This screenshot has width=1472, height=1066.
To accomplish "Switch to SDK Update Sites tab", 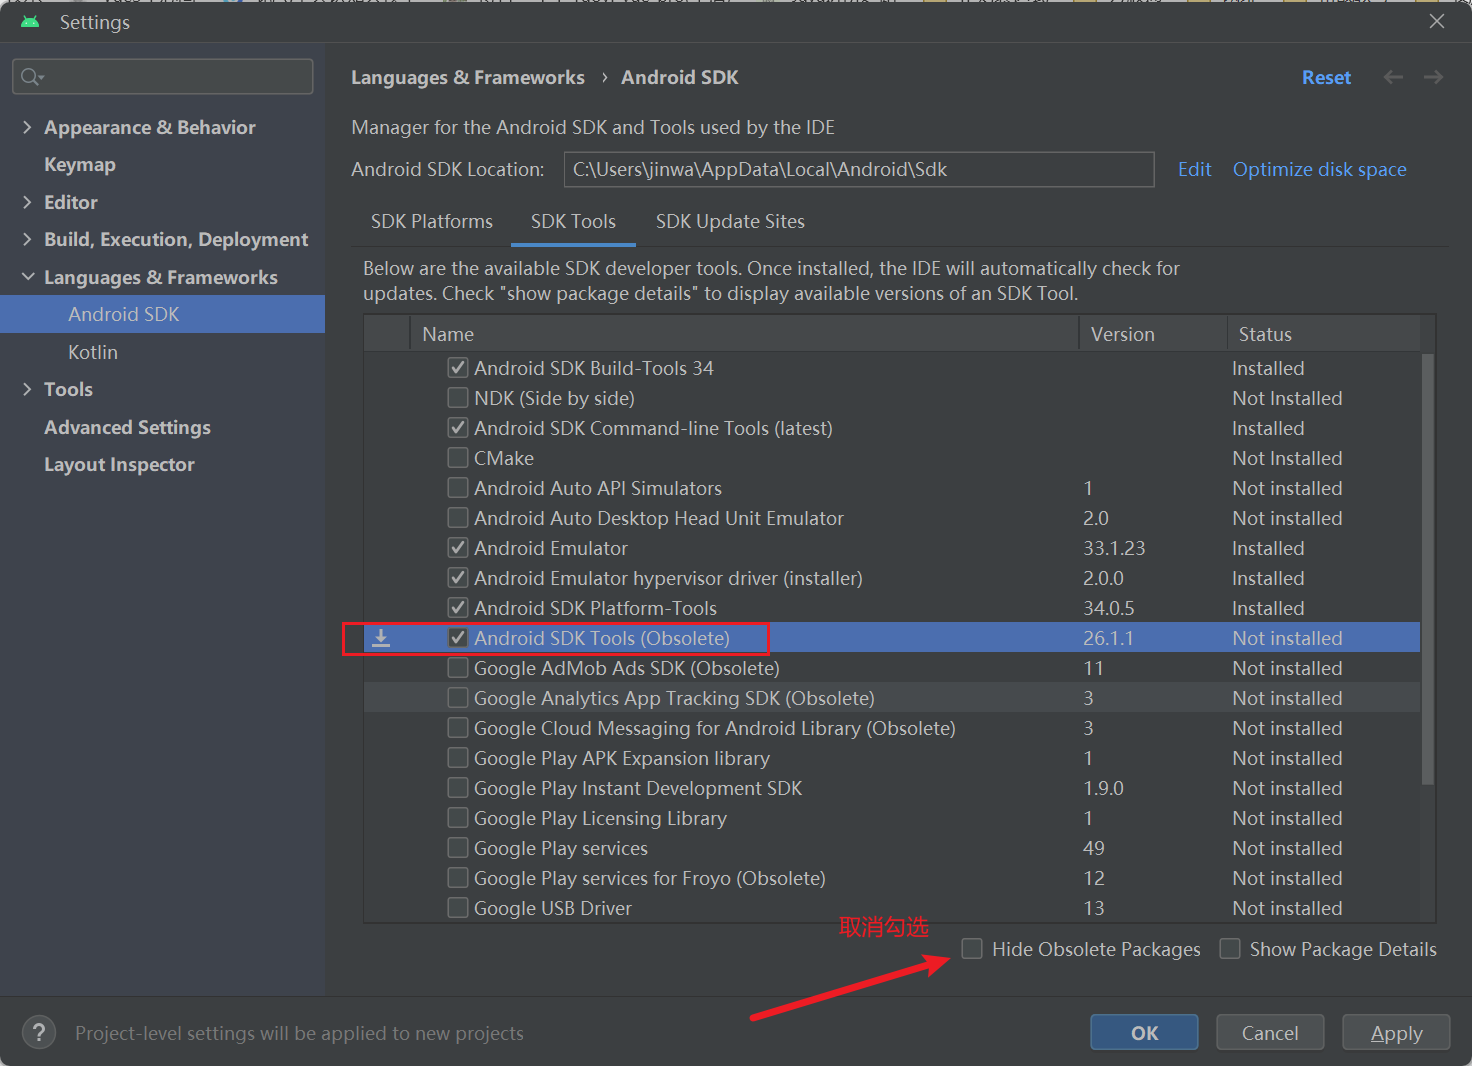I will tap(730, 221).
